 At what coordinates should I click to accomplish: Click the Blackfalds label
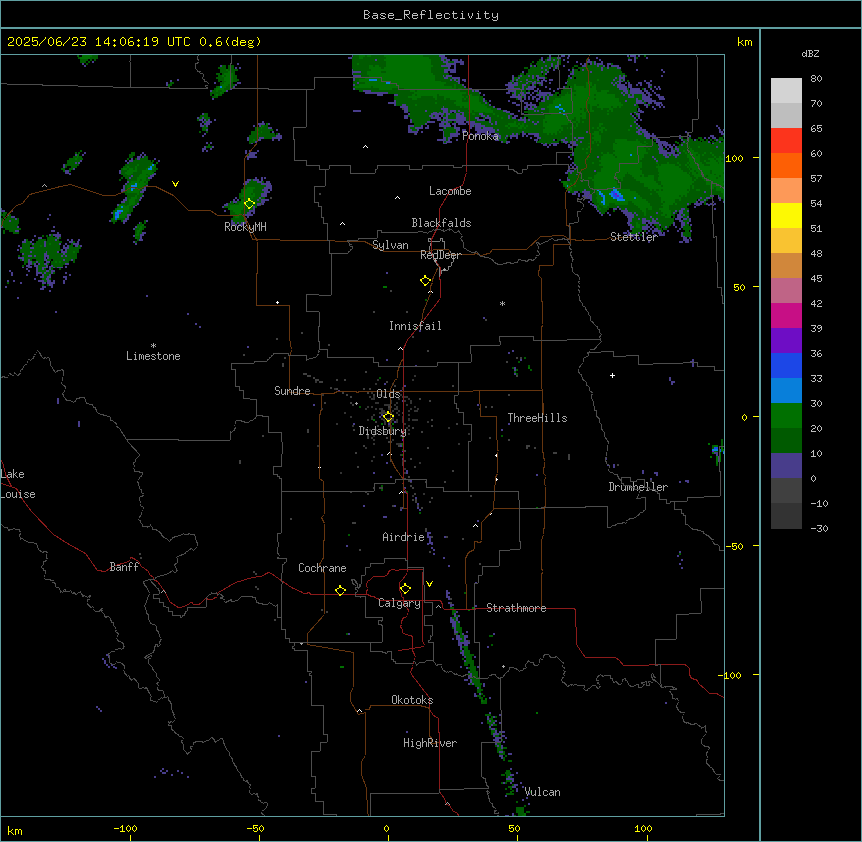[441, 223]
